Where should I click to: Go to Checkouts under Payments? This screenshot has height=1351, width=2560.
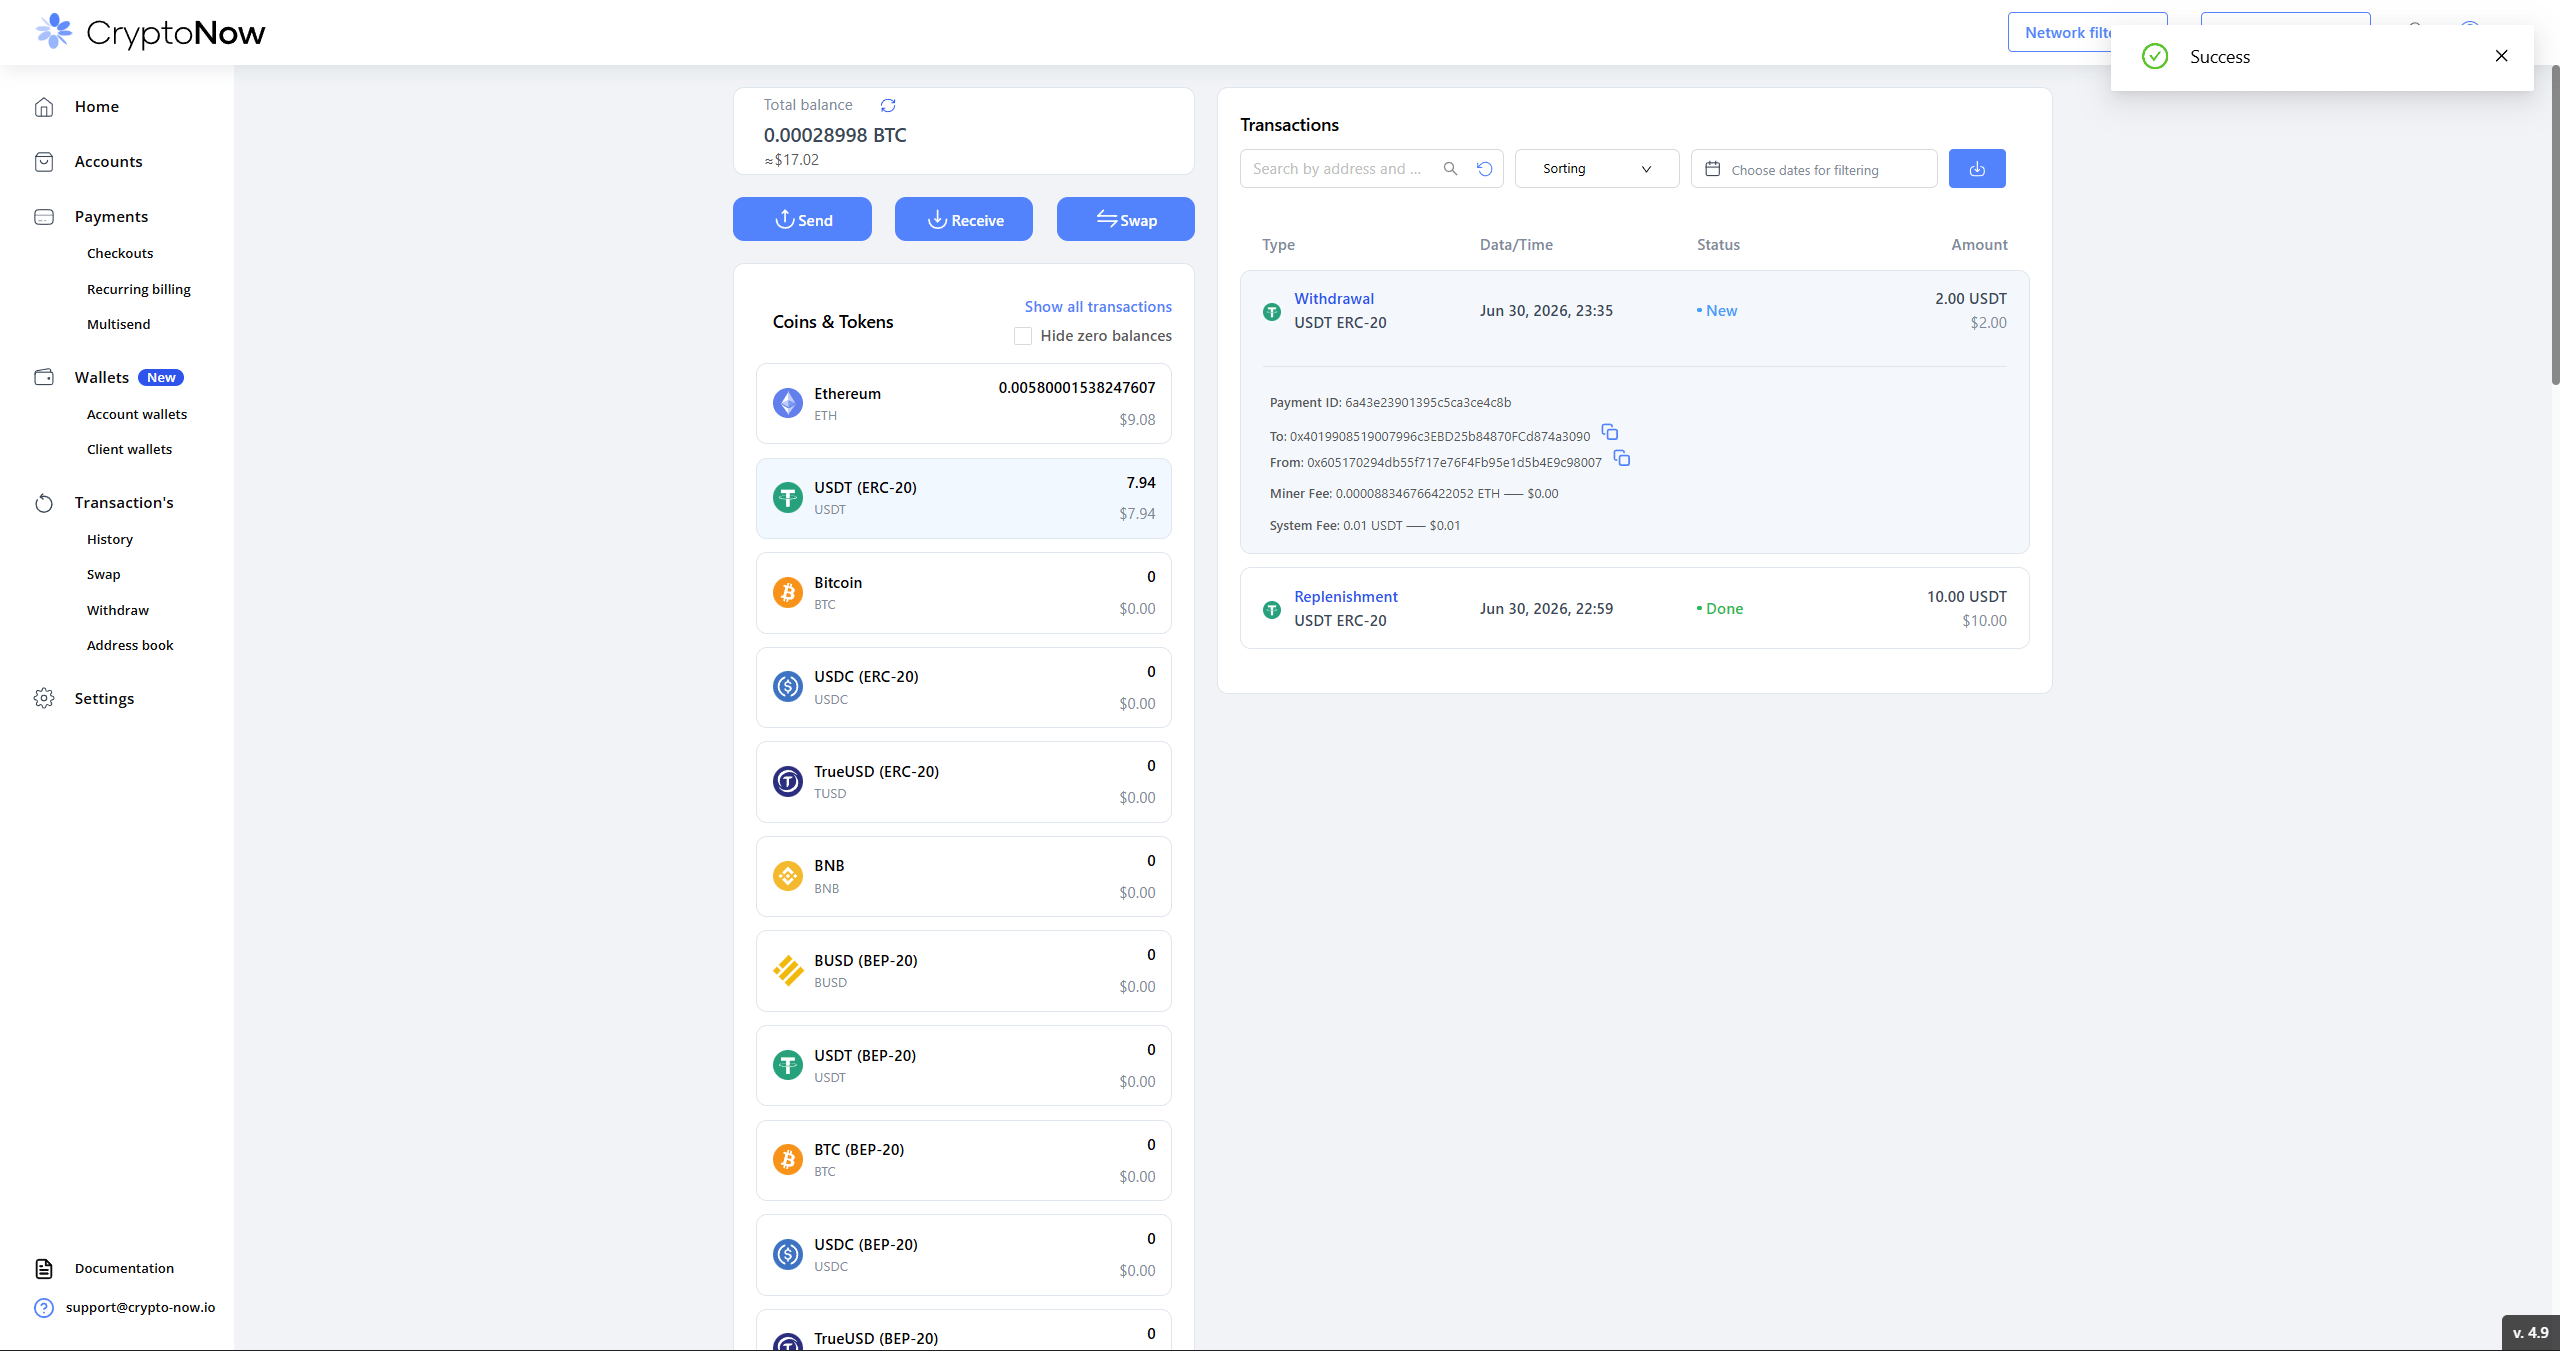point(120,253)
